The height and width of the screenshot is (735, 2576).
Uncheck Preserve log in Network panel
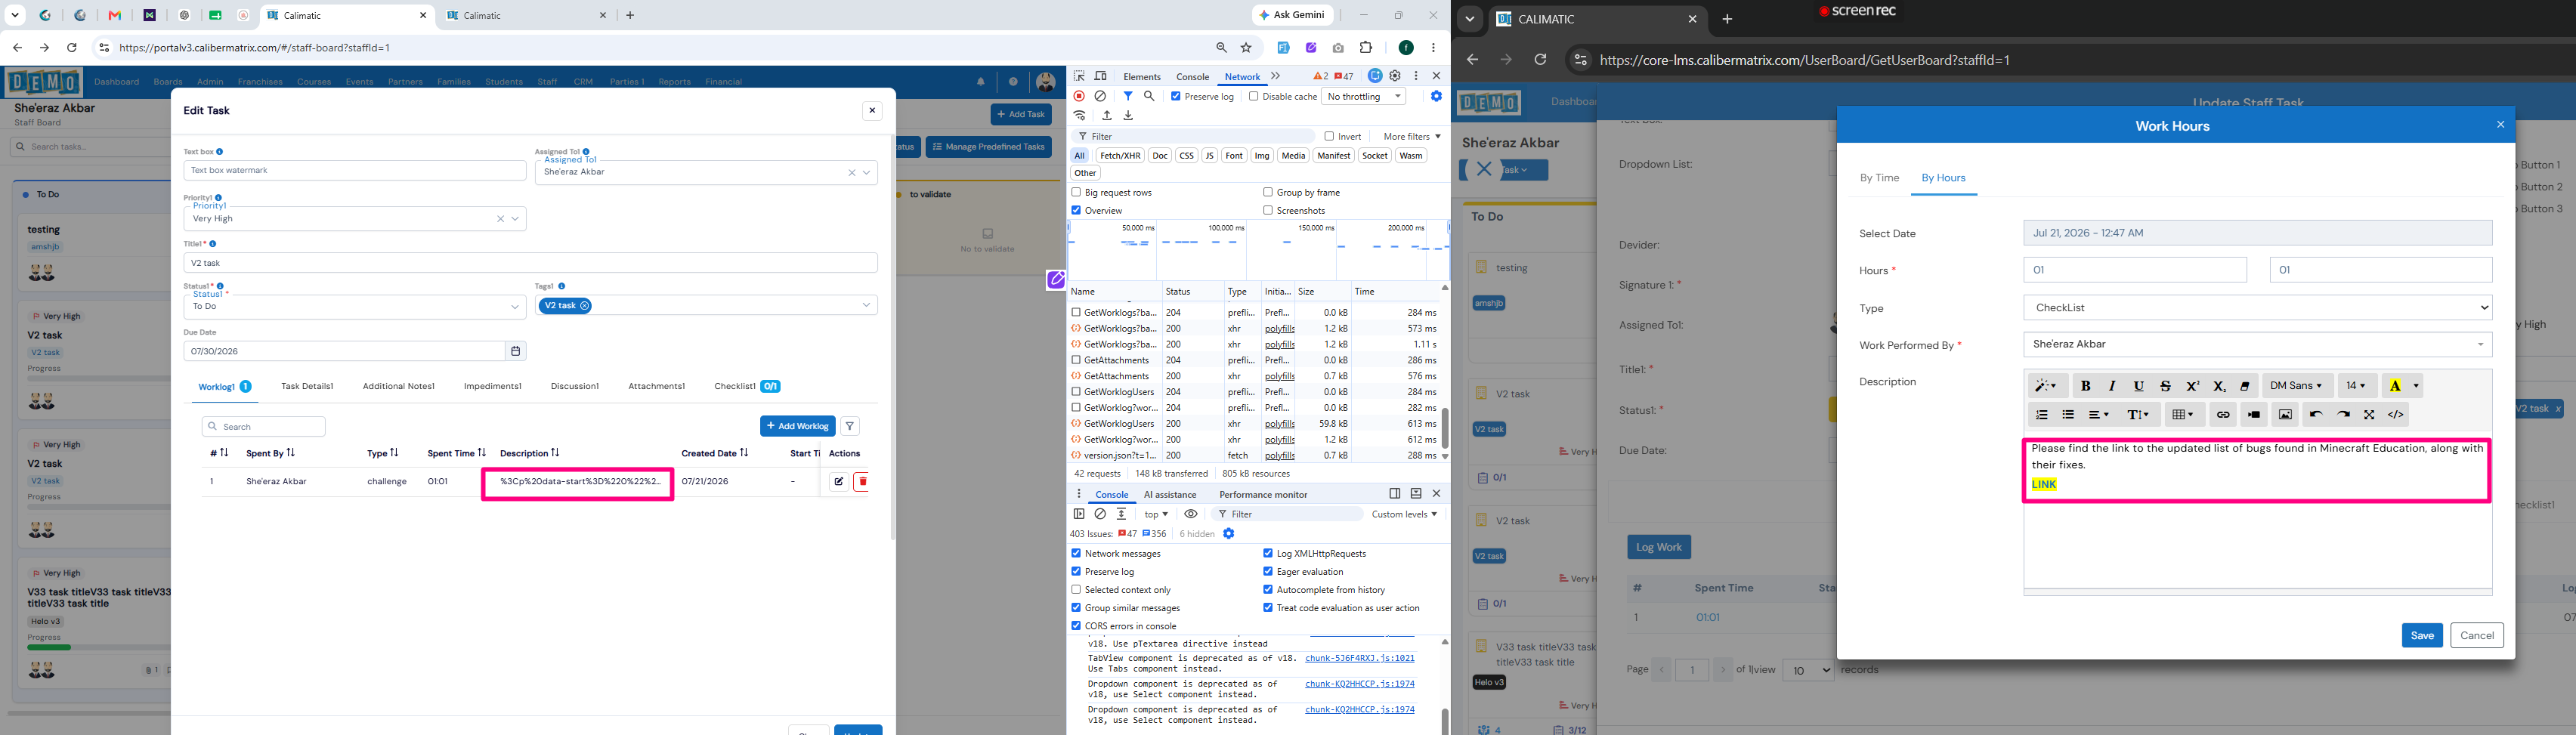pyautogui.click(x=1176, y=96)
